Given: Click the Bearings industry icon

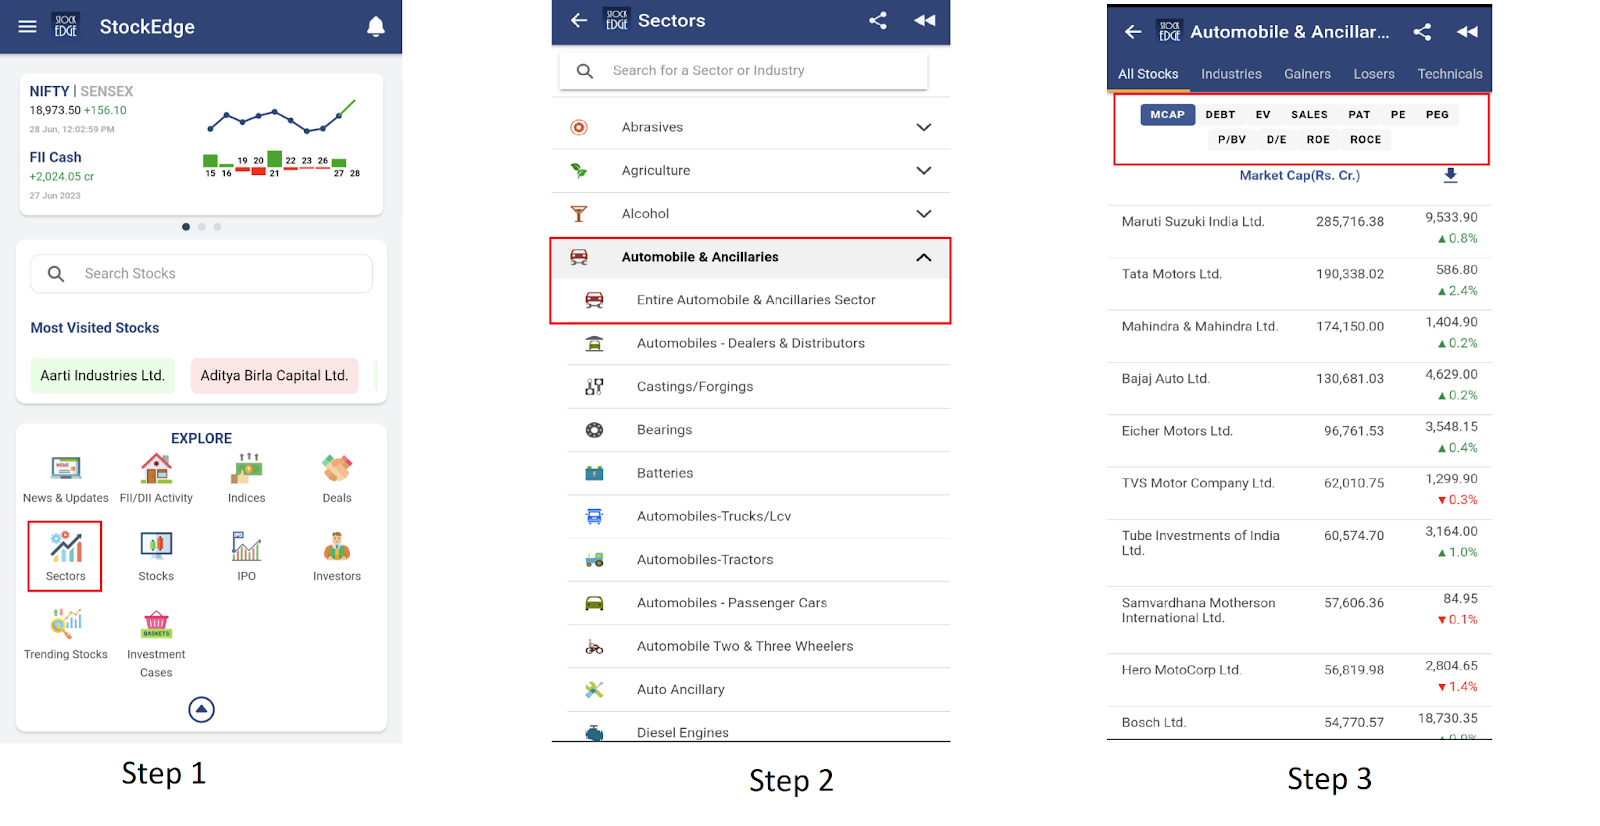Looking at the screenshot, I should pyautogui.click(x=594, y=430).
